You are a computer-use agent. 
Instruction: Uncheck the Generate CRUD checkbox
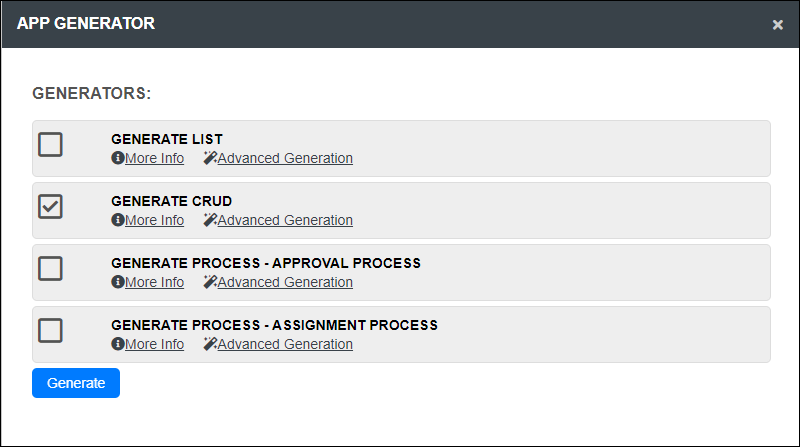pos(51,206)
